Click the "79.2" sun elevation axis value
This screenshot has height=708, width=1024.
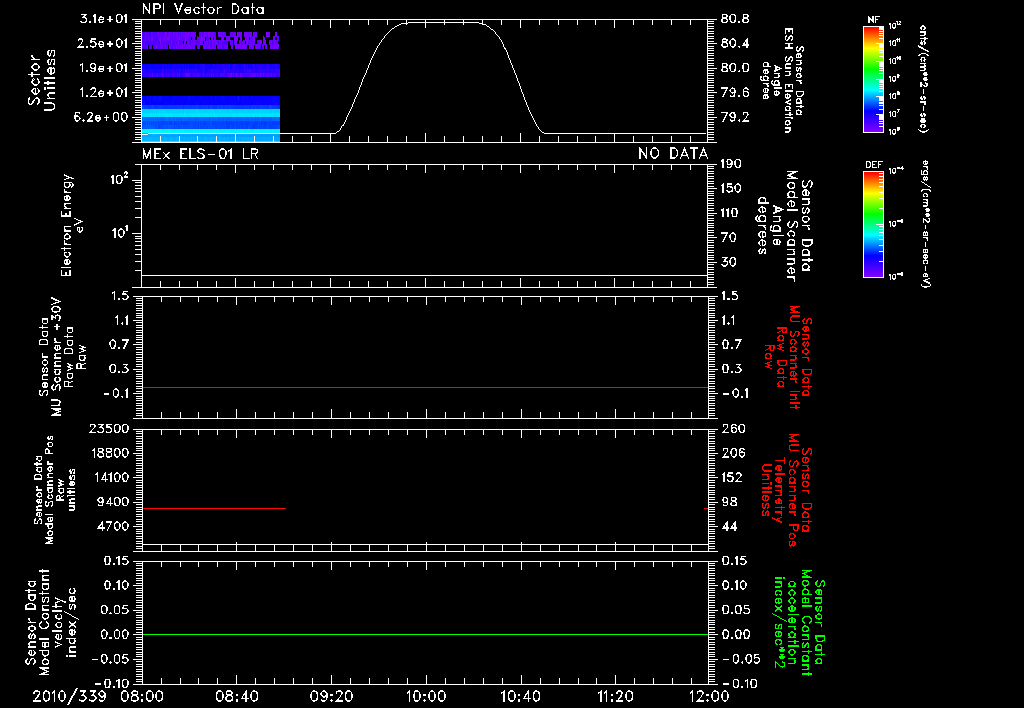(735, 117)
